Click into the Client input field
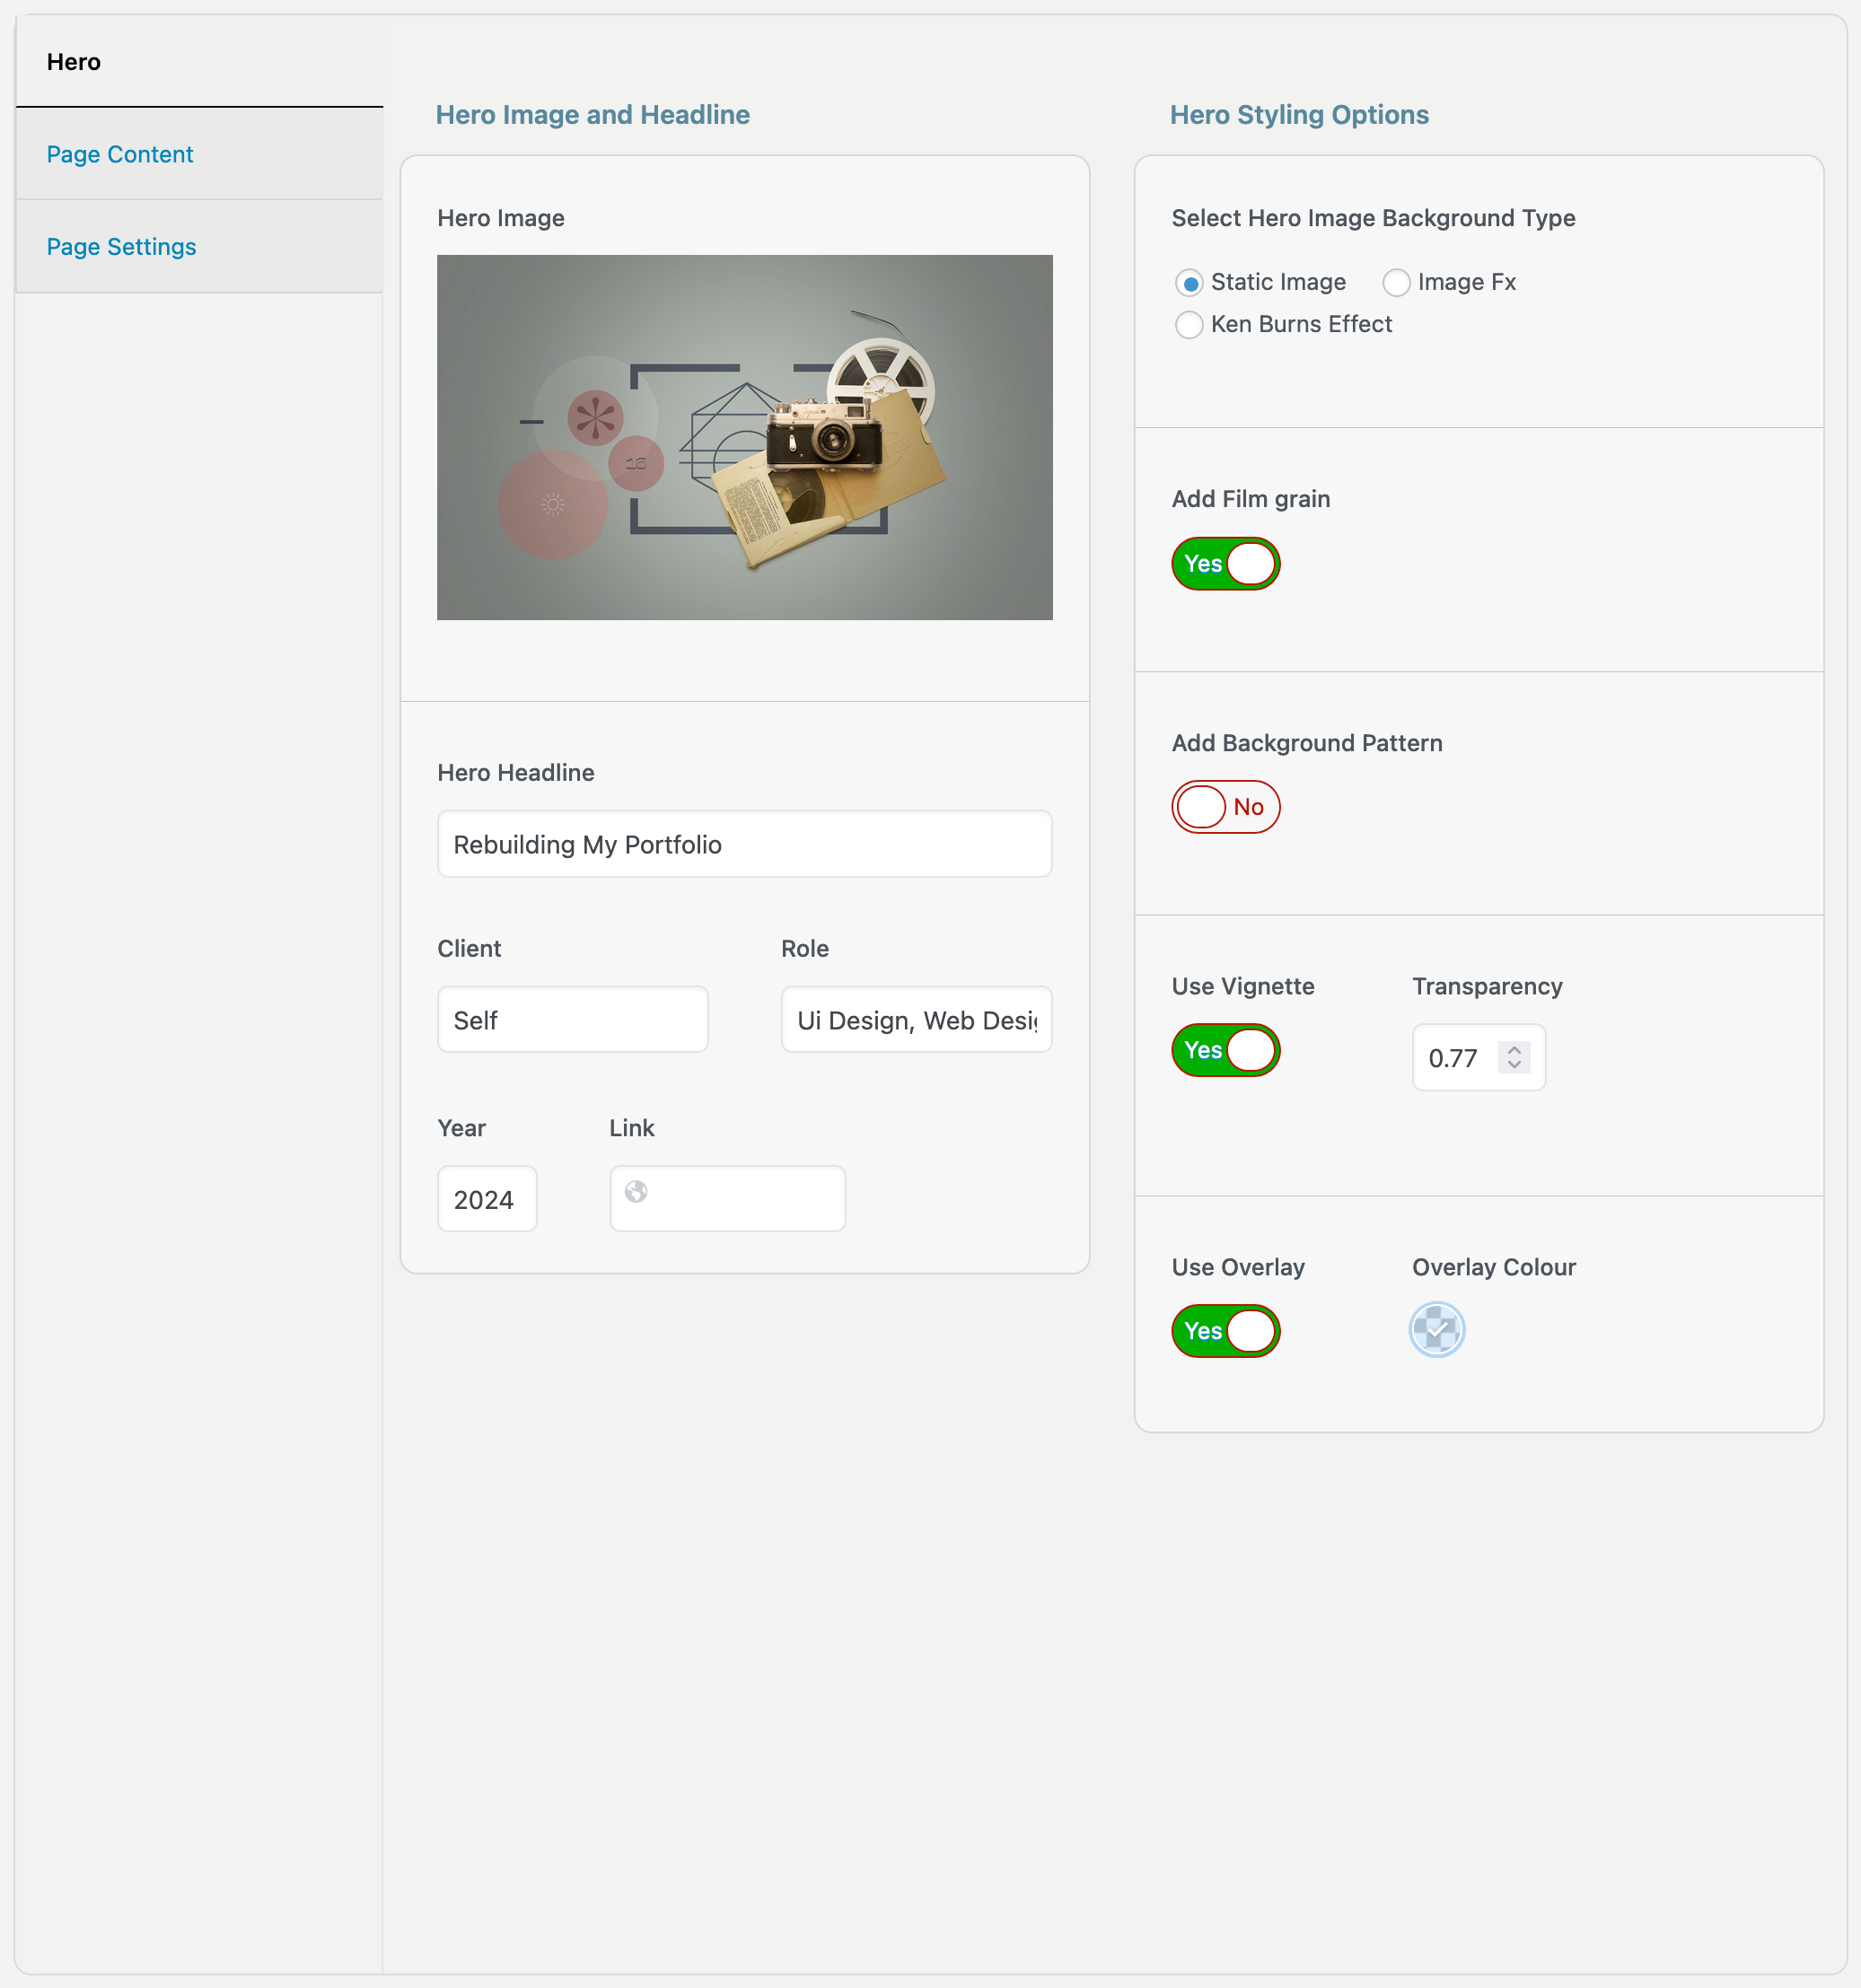The image size is (1861, 1988). 573,1020
